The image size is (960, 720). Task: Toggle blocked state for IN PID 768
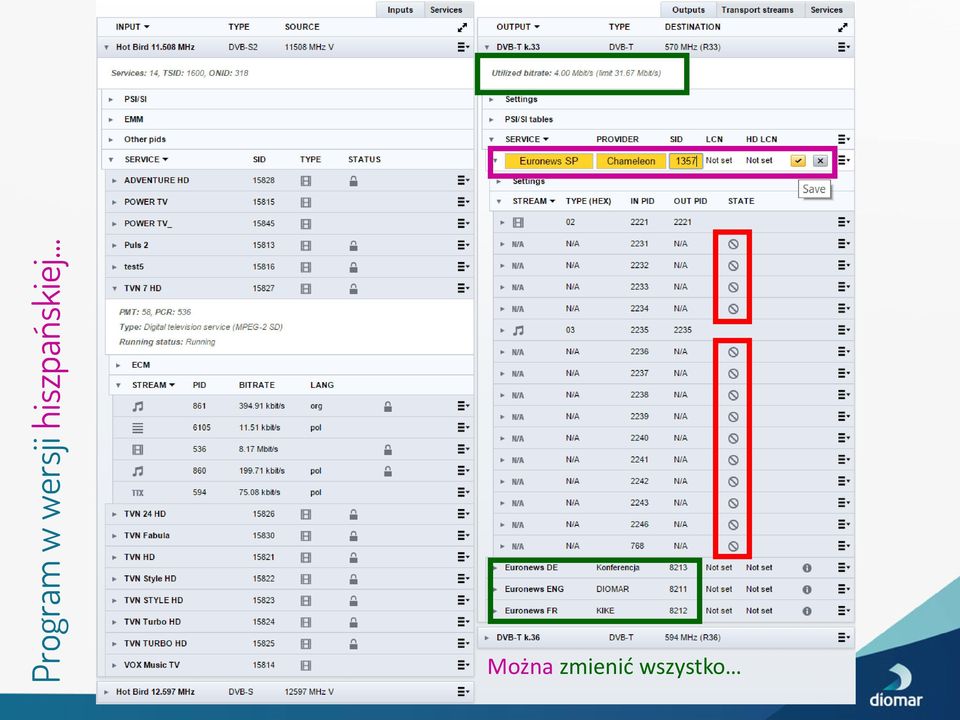pos(733,546)
